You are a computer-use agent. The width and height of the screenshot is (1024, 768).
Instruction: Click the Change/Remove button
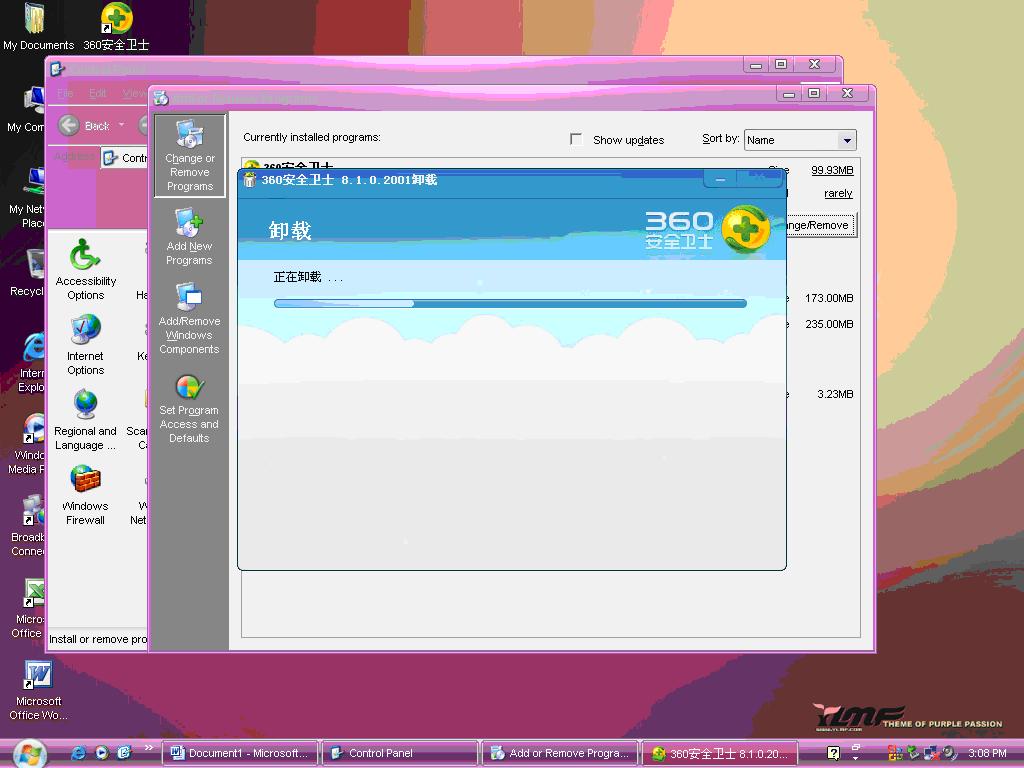click(x=820, y=225)
